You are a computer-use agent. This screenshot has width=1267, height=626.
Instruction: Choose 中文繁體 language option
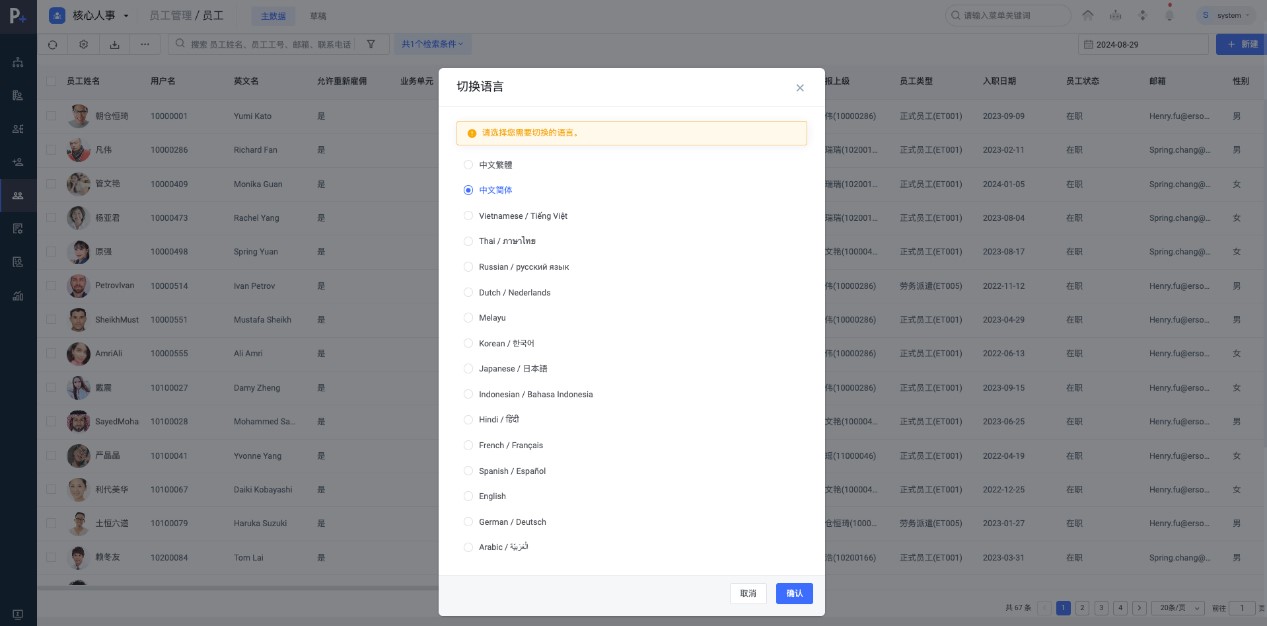point(468,165)
